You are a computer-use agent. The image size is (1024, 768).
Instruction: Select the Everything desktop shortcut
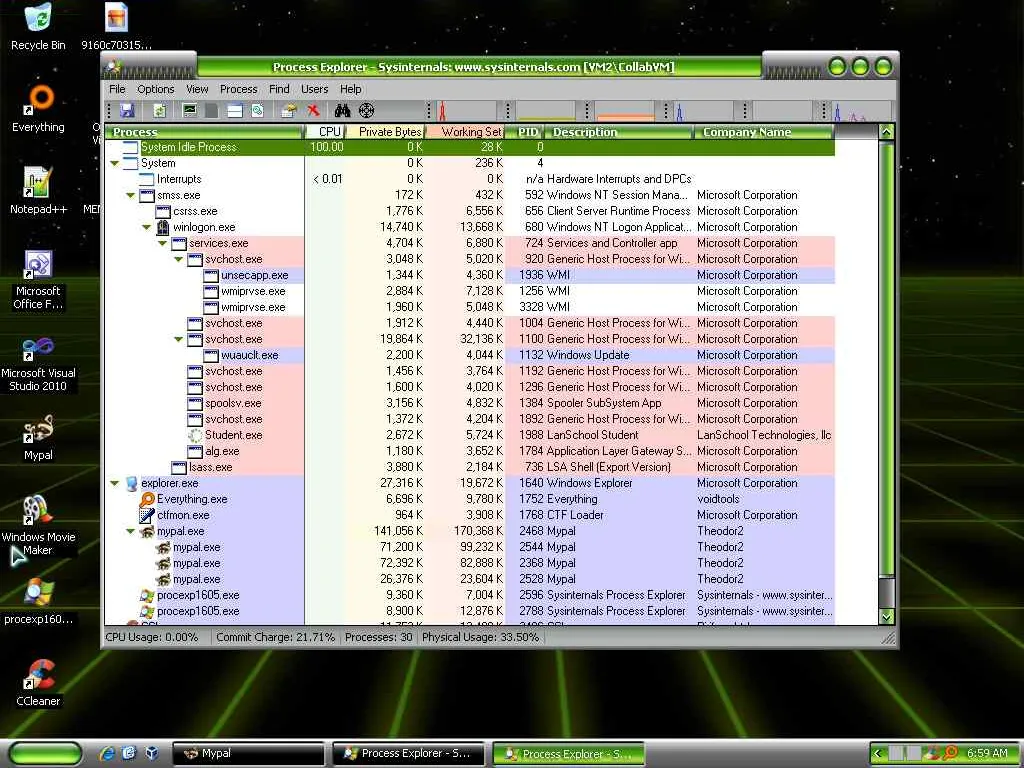(x=38, y=109)
